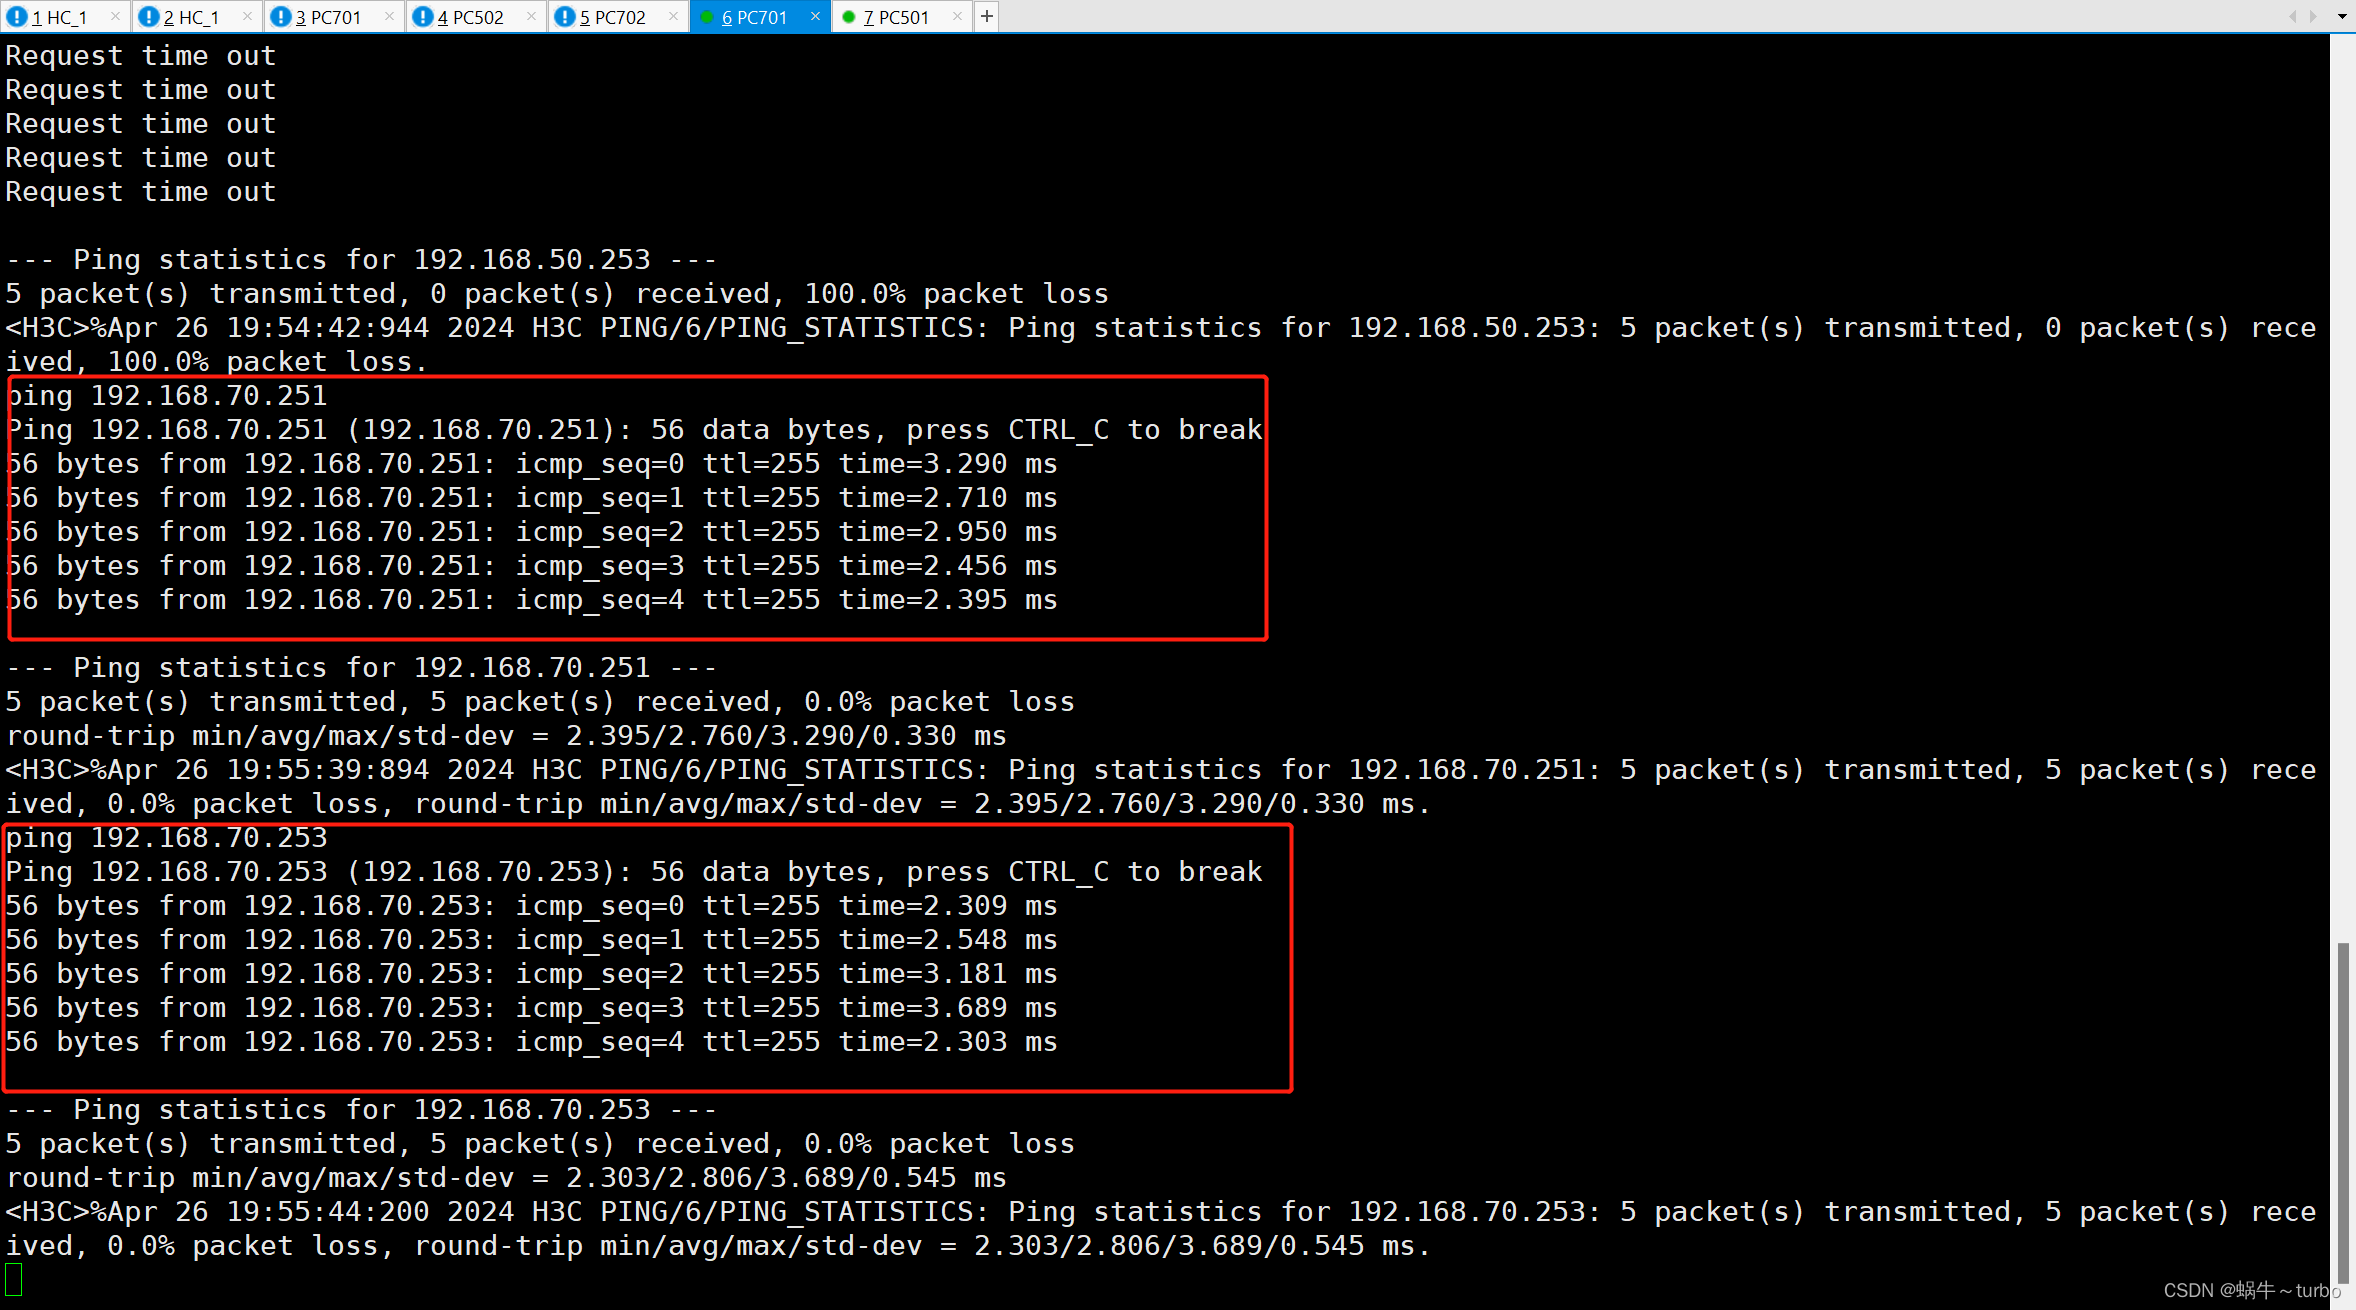Close the 1 HC_1 tab
This screenshot has height=1310, width=2356.
pyautogui.click(x=115, y=17)
